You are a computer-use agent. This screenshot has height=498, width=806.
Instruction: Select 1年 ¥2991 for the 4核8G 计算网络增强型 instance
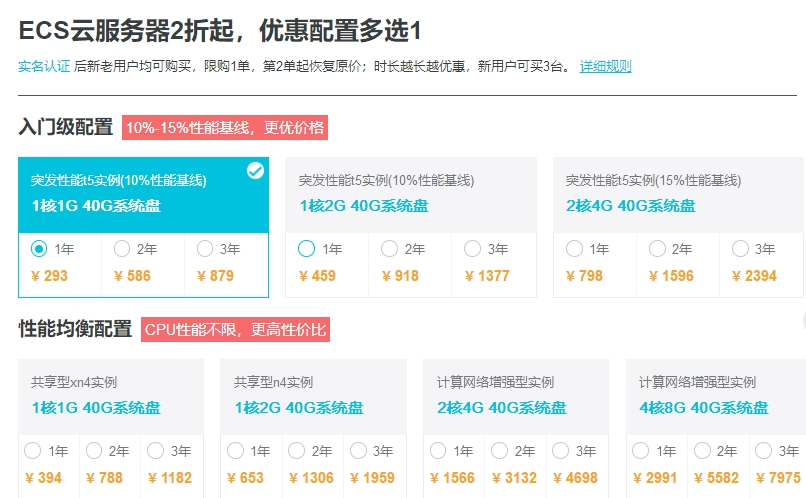(640, 451)
